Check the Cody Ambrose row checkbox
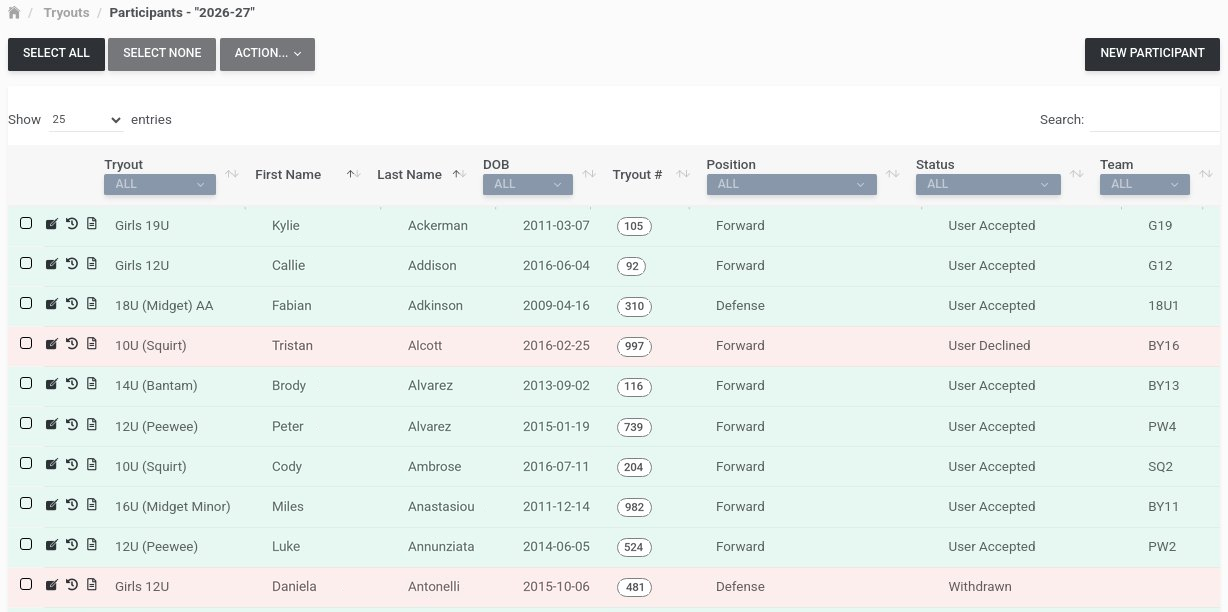This screenshot has height=612, width=1228. click(26, 464)
